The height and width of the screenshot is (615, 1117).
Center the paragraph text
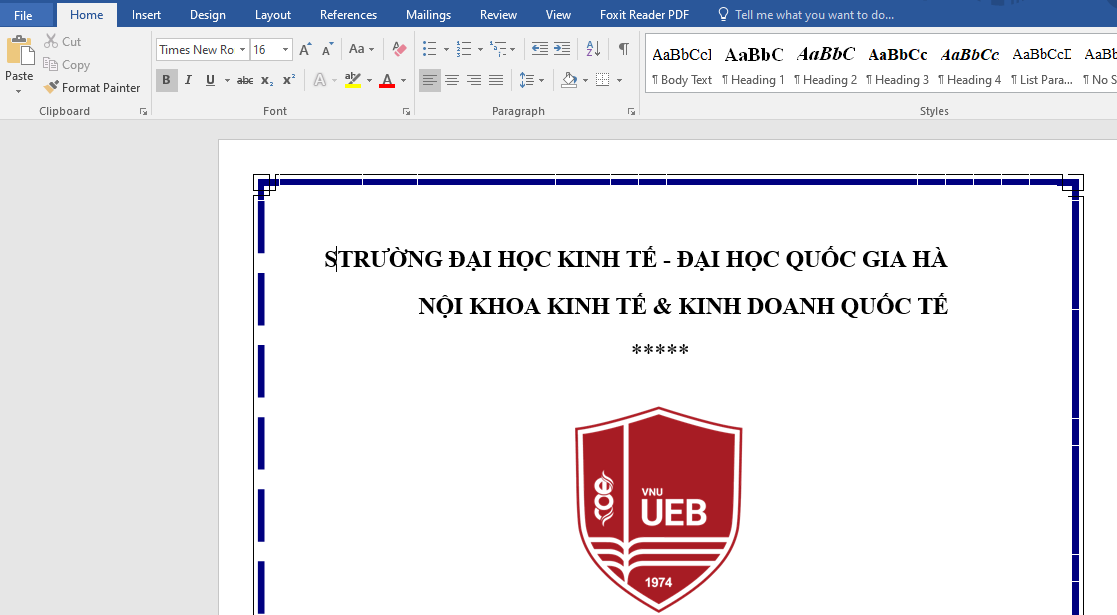coord(452,81)
